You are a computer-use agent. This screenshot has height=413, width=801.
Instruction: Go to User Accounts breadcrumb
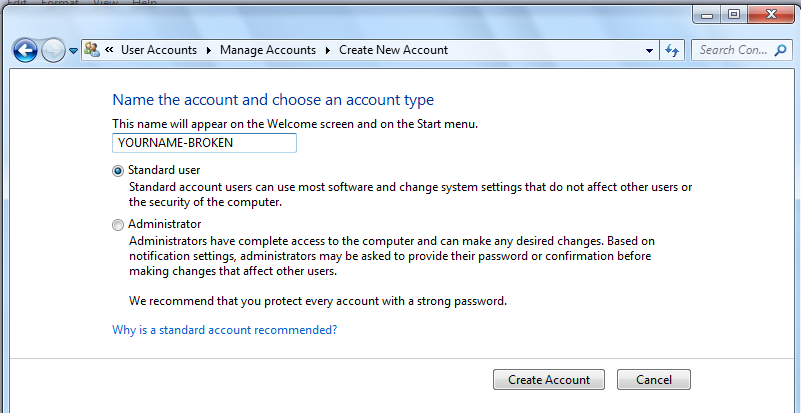(160, 50)
